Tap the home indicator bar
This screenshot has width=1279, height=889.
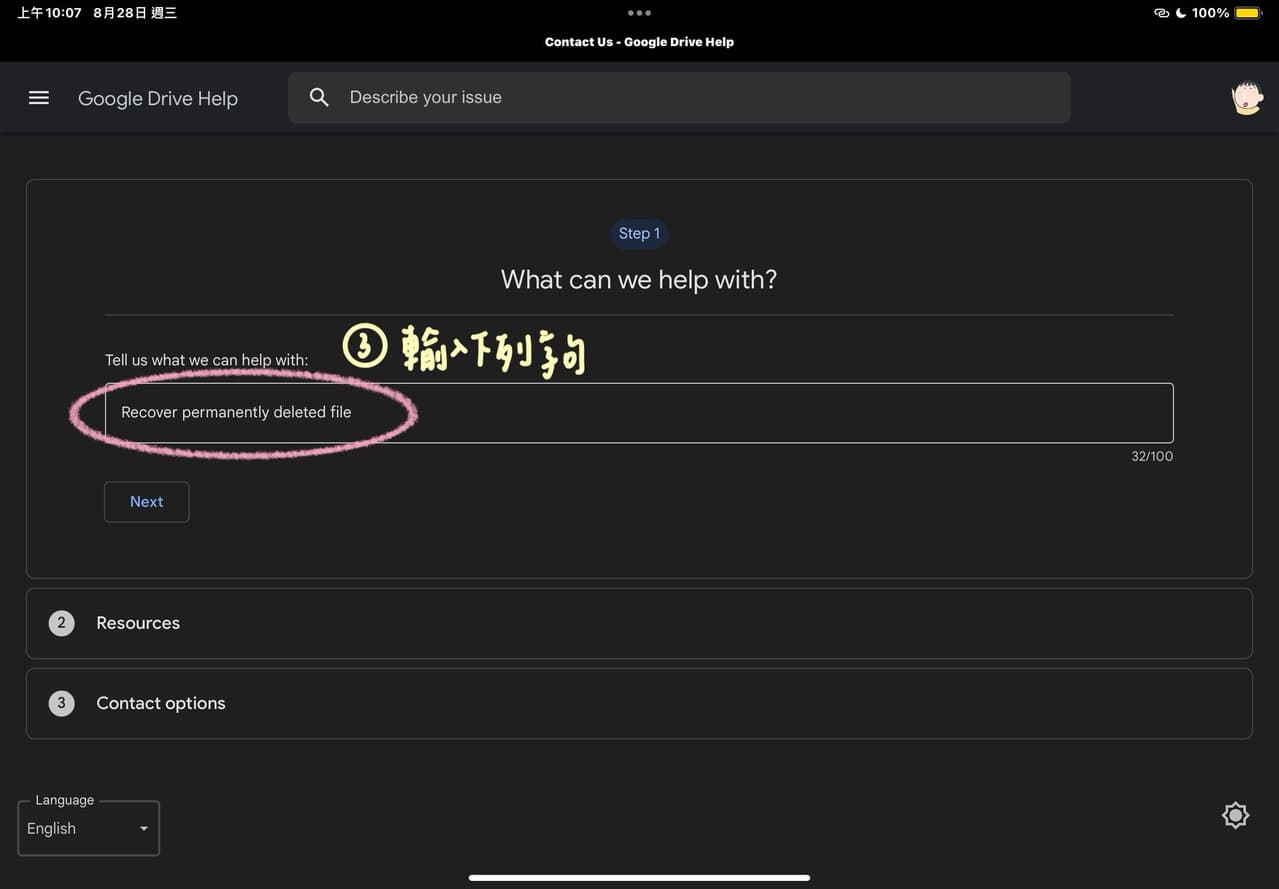639,878
